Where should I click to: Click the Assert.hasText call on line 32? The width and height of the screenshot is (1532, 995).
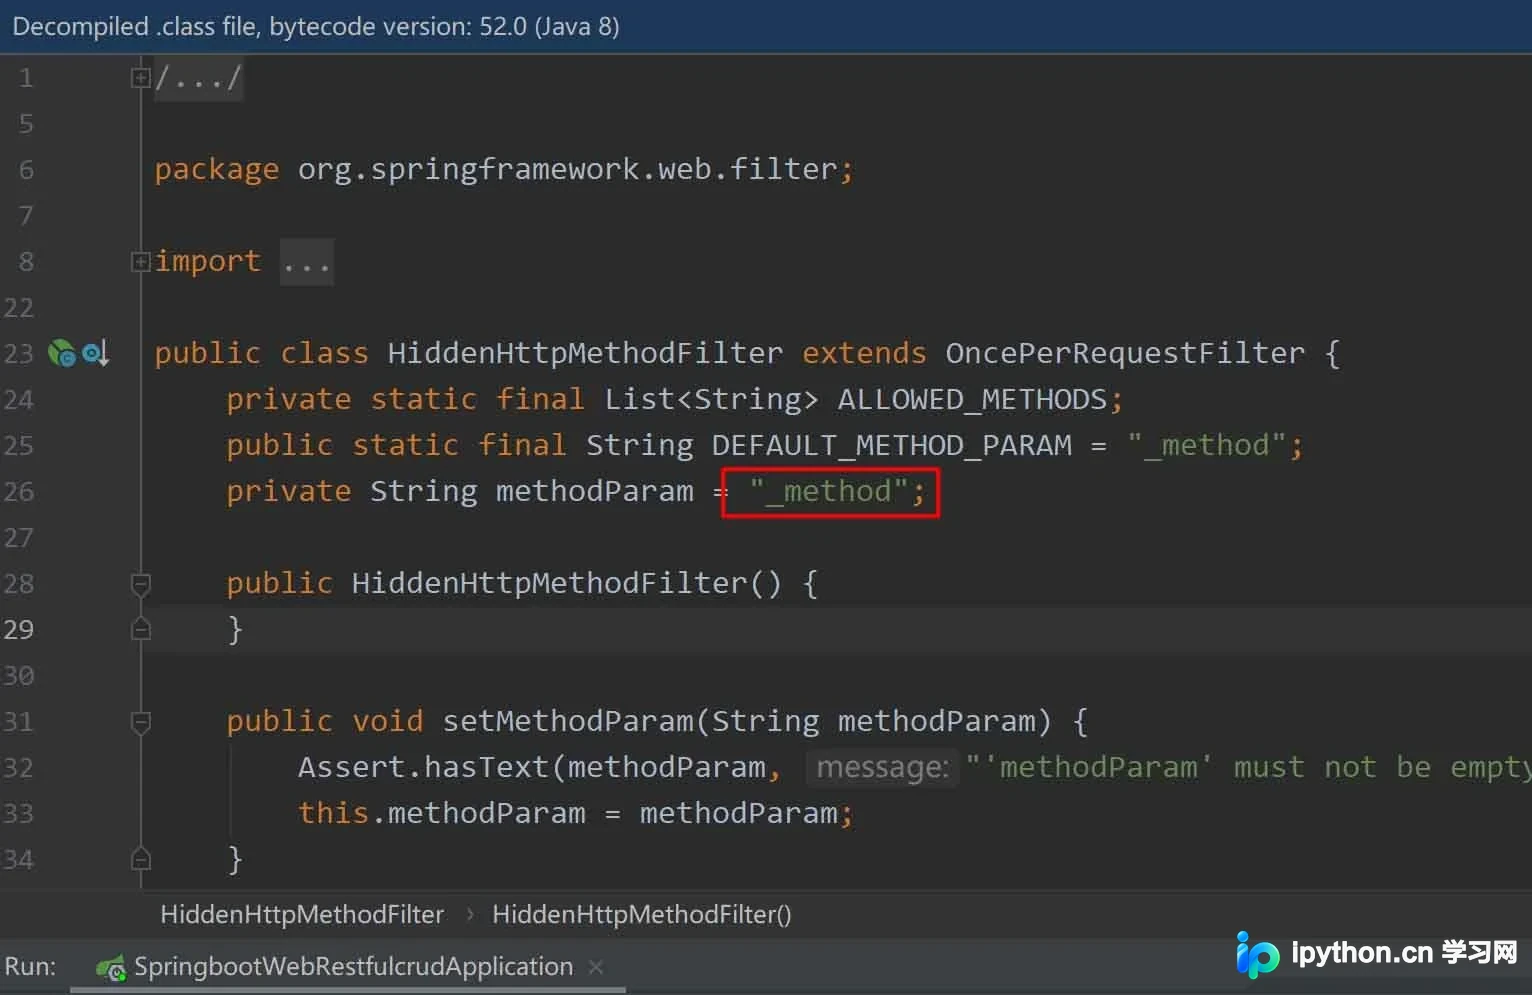(x=424, y=767)
